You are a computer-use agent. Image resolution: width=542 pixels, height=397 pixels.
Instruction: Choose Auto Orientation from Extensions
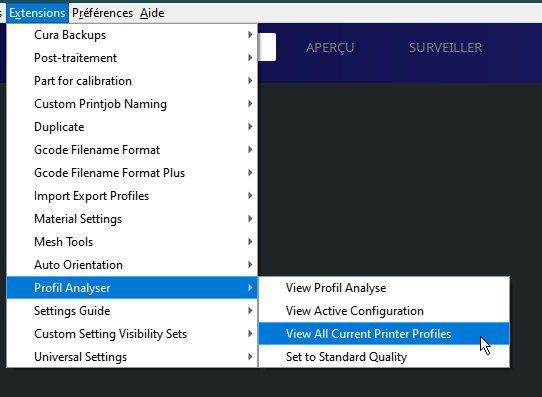132,265
